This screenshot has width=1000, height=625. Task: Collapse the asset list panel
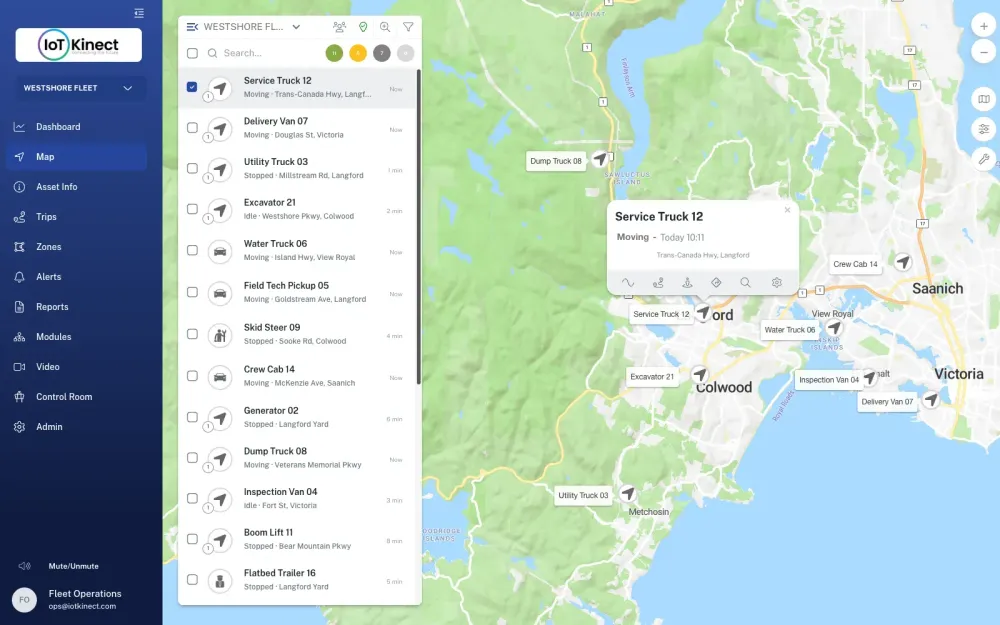192,27
